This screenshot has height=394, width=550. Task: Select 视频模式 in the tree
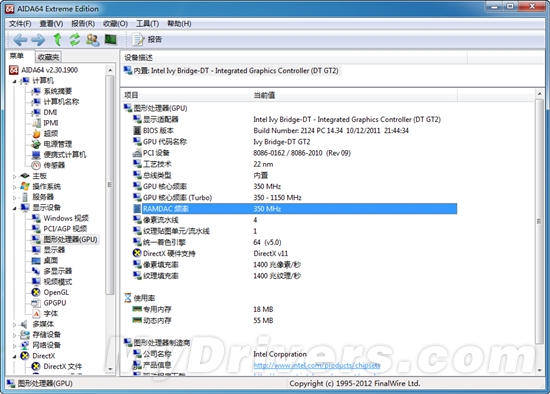point(58,282)
